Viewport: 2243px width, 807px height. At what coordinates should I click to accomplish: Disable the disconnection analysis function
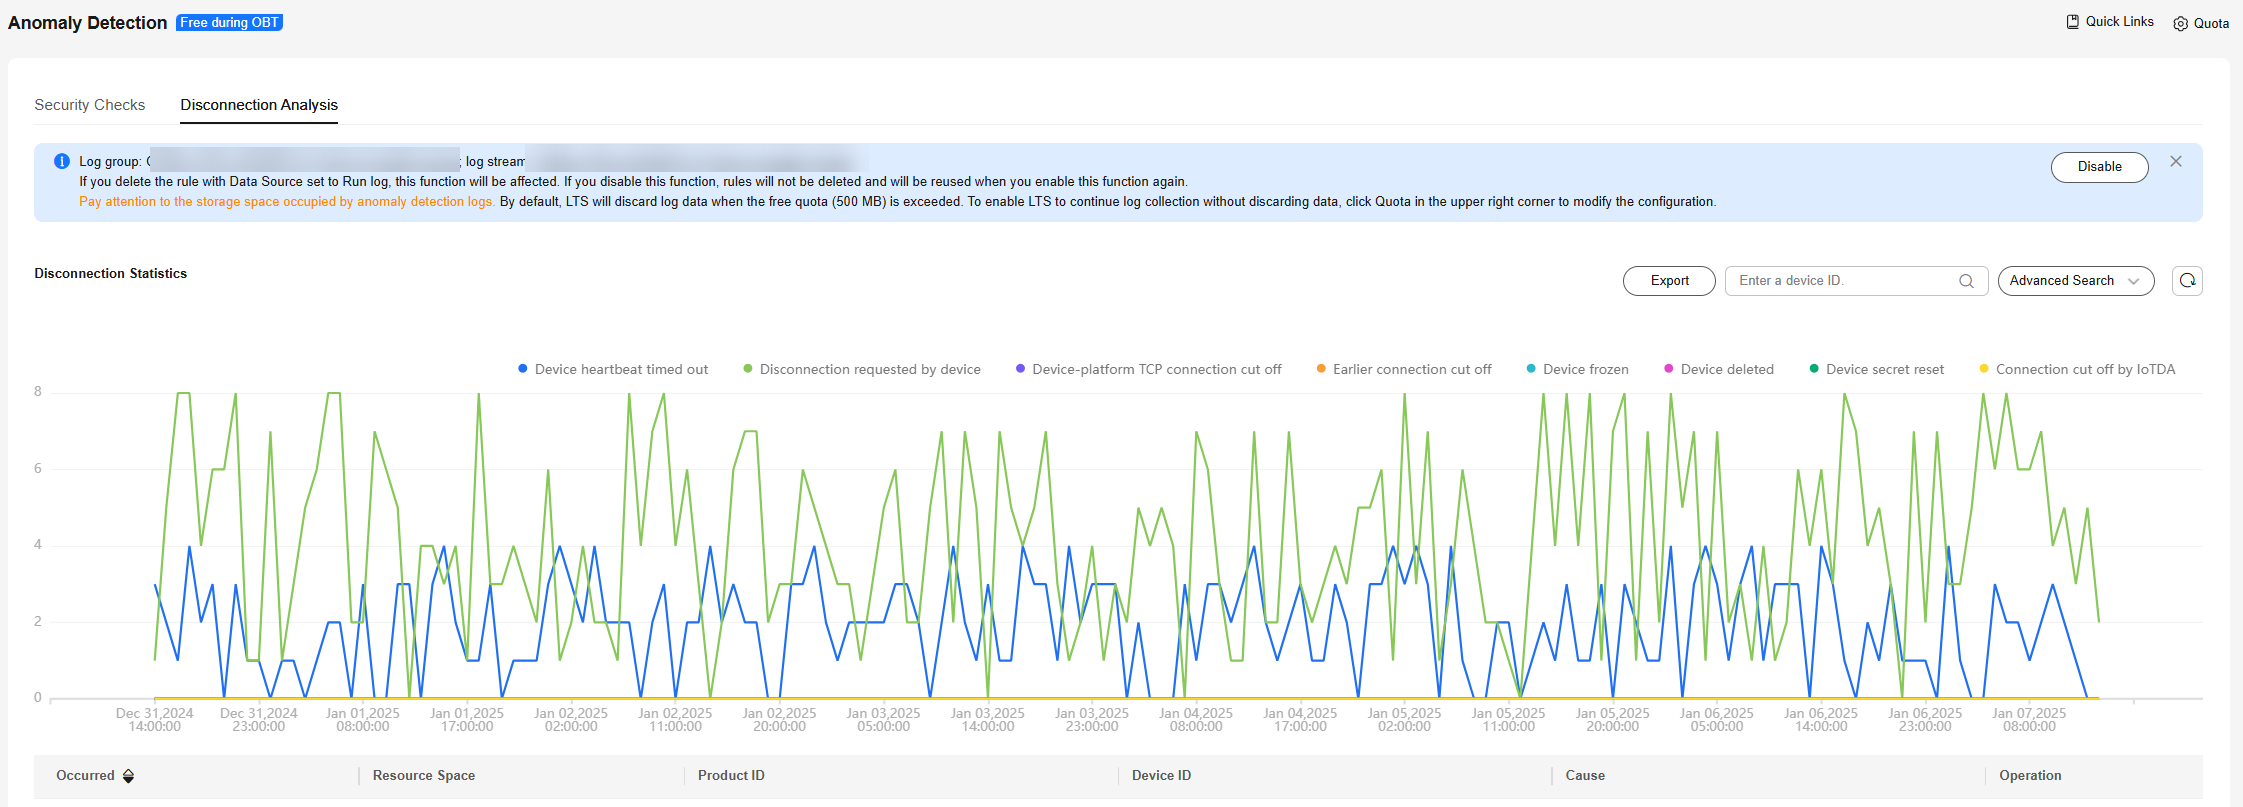(2099, 167)
